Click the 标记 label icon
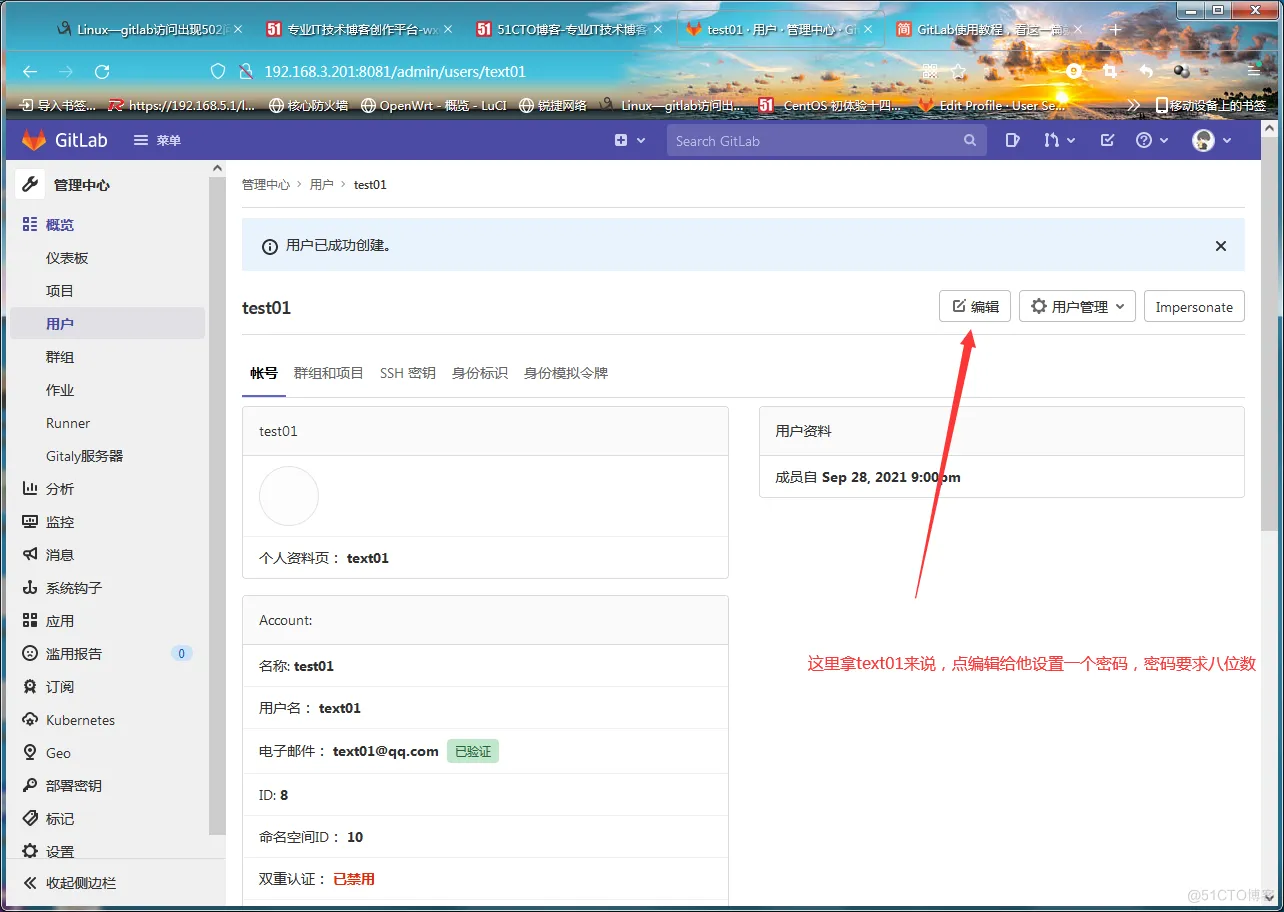Image resolution: width=1284 pixels, height=912 pixels. coord(30,818)
